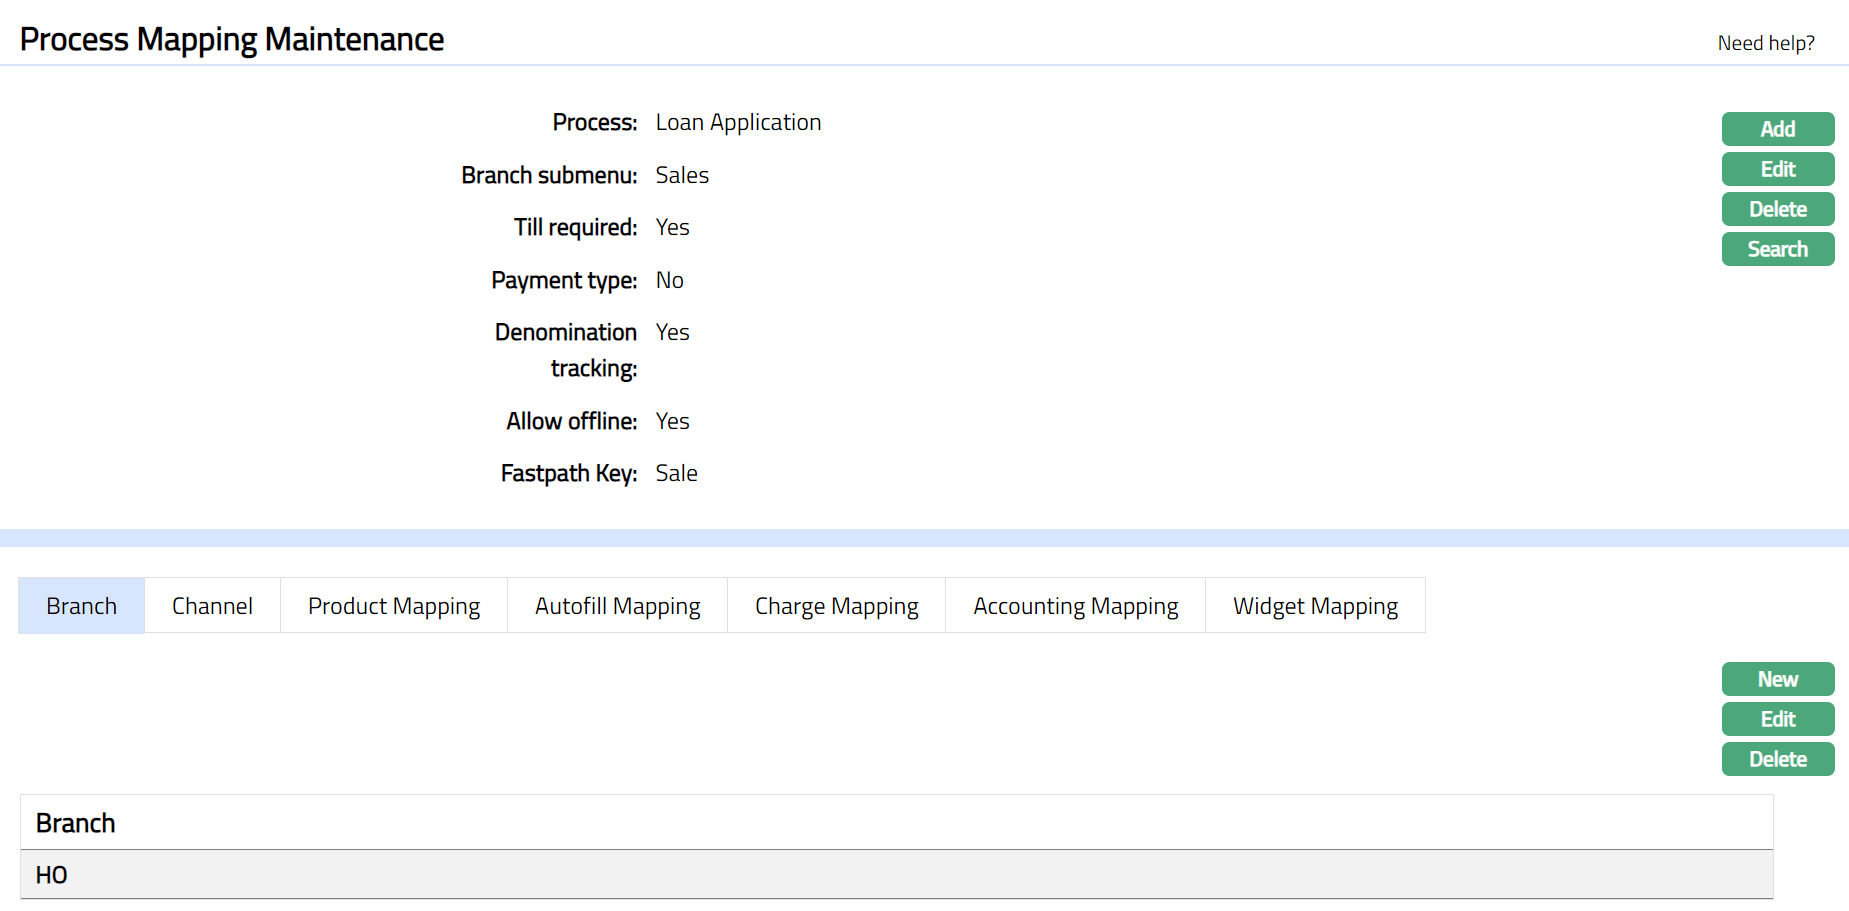Switch to the Channel tab
The width and height of the screenshot is (1849, 911).
click(x=212, y=606)
